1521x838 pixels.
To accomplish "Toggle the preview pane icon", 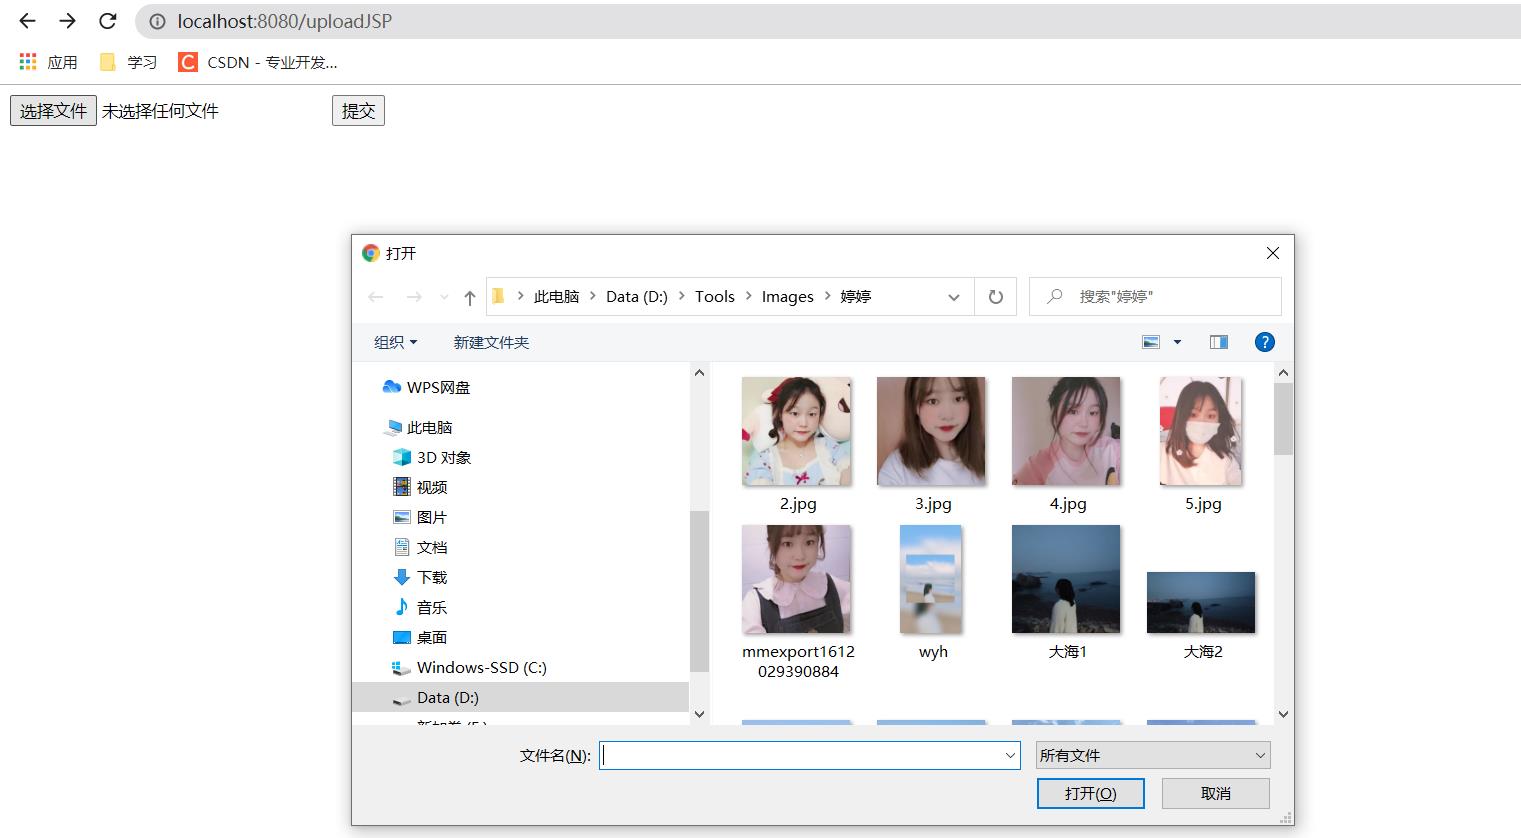I will (1218, 342).
